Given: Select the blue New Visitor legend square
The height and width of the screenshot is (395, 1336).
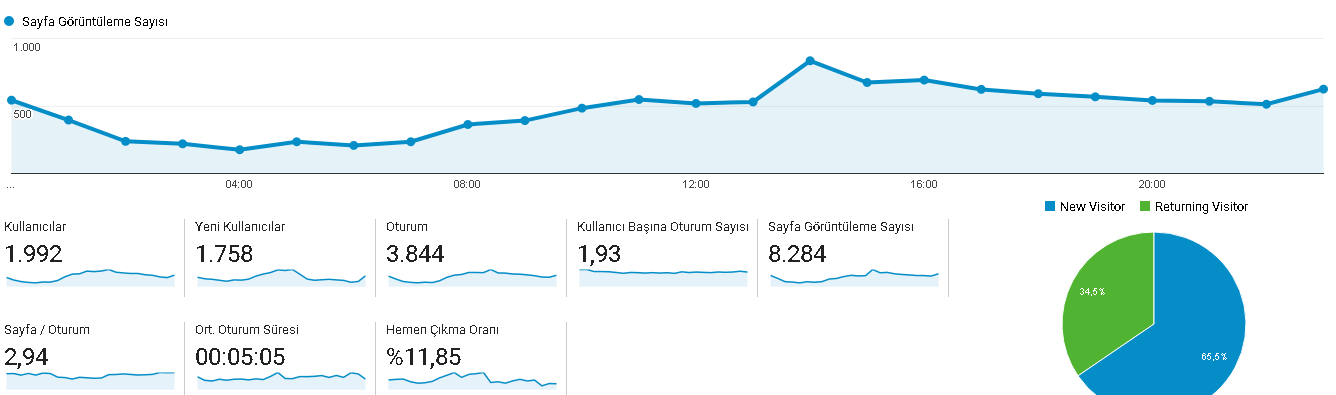Looking at the screenshot, I should tap(1049, 206).
